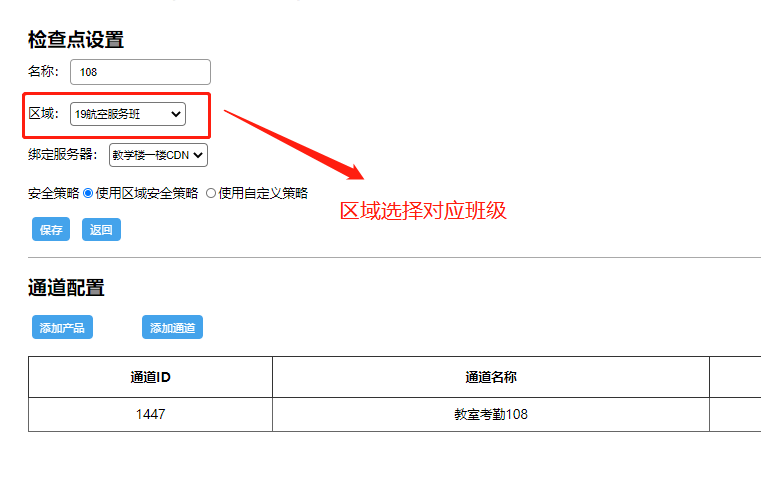Click the 名称 input field containing 108
This screenshot has width=761, height=487.
pyautogui.click(x=140, y=72)
